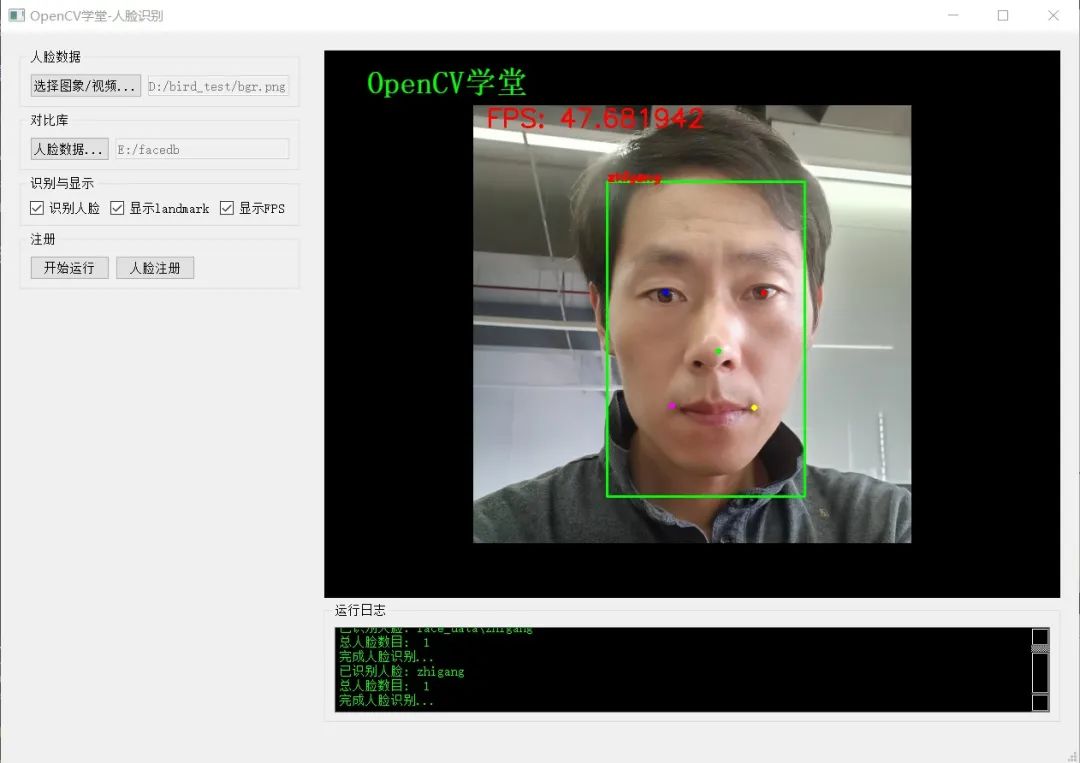Maximize the application window
This screenshot has width=1080, height=763.
(1004, 16)
